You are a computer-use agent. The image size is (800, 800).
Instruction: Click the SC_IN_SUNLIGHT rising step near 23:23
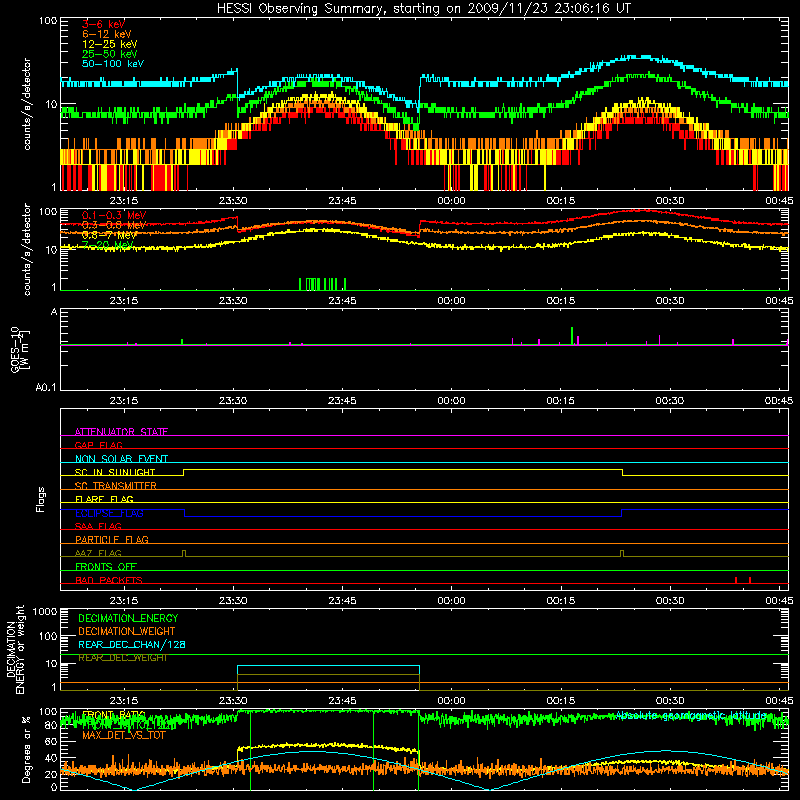(x=184, y=472)
